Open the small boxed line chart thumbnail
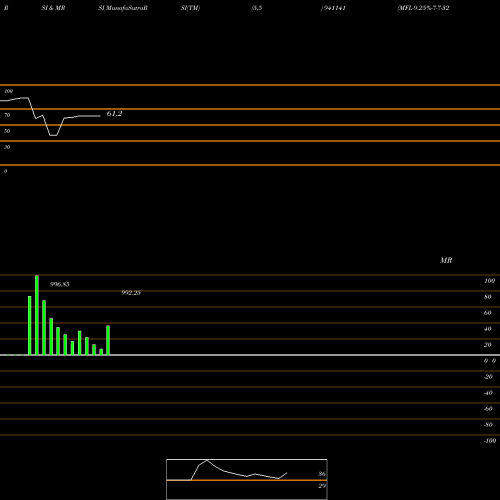Screen dimensions: 500x500 pos(247,479)
